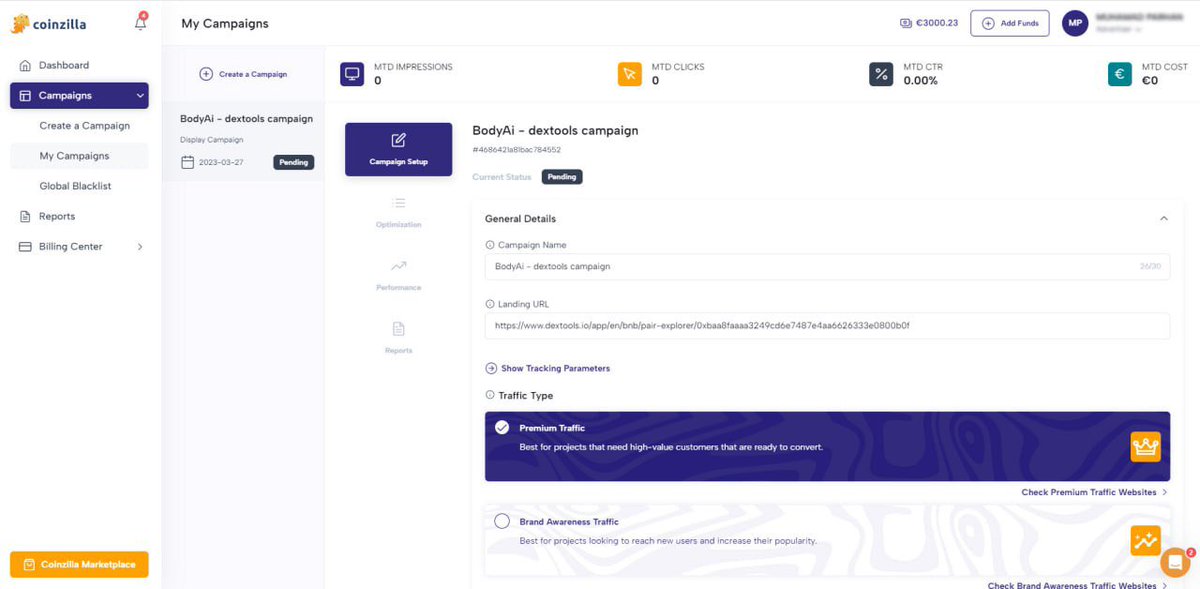The height and width of the screenshot is (589, 1200).
Task: Click the Pending badge in campaign list
Action: coord(293,162)
